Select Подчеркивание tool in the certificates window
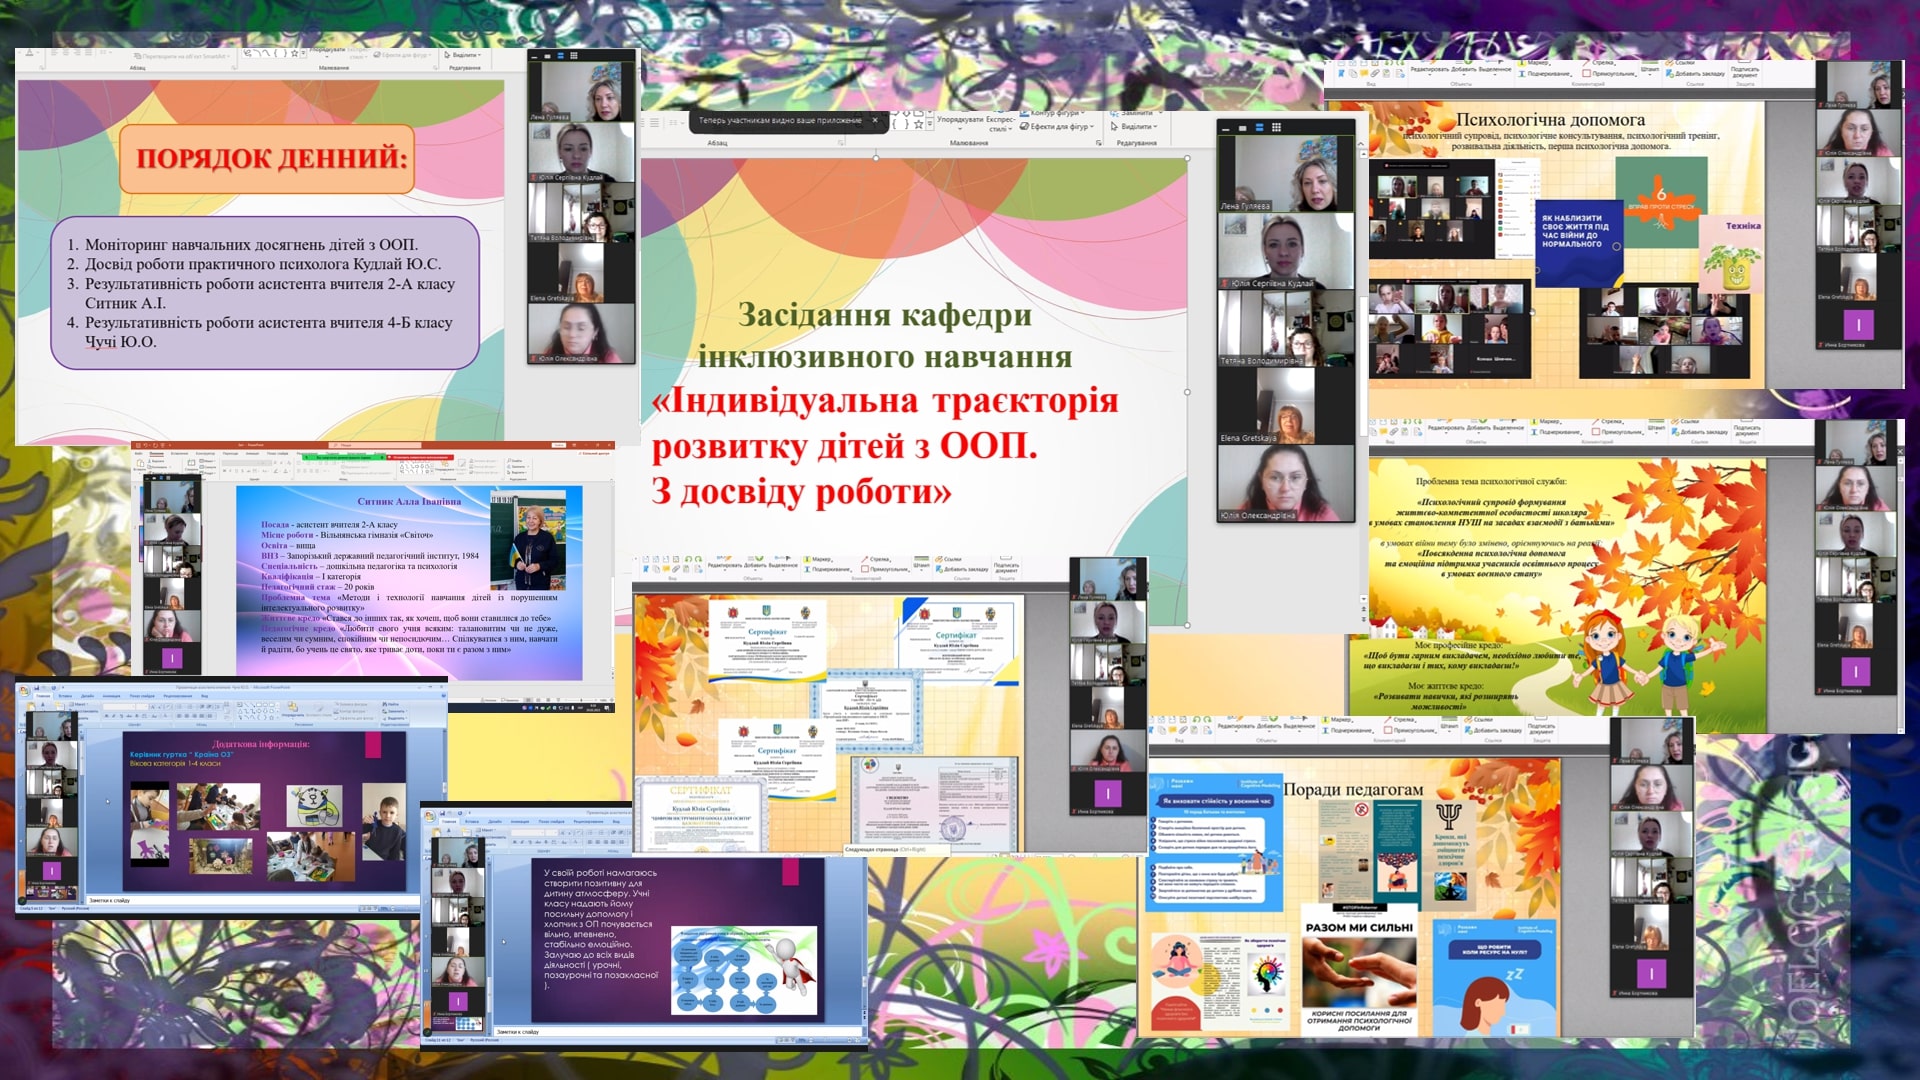 [828, 569]
